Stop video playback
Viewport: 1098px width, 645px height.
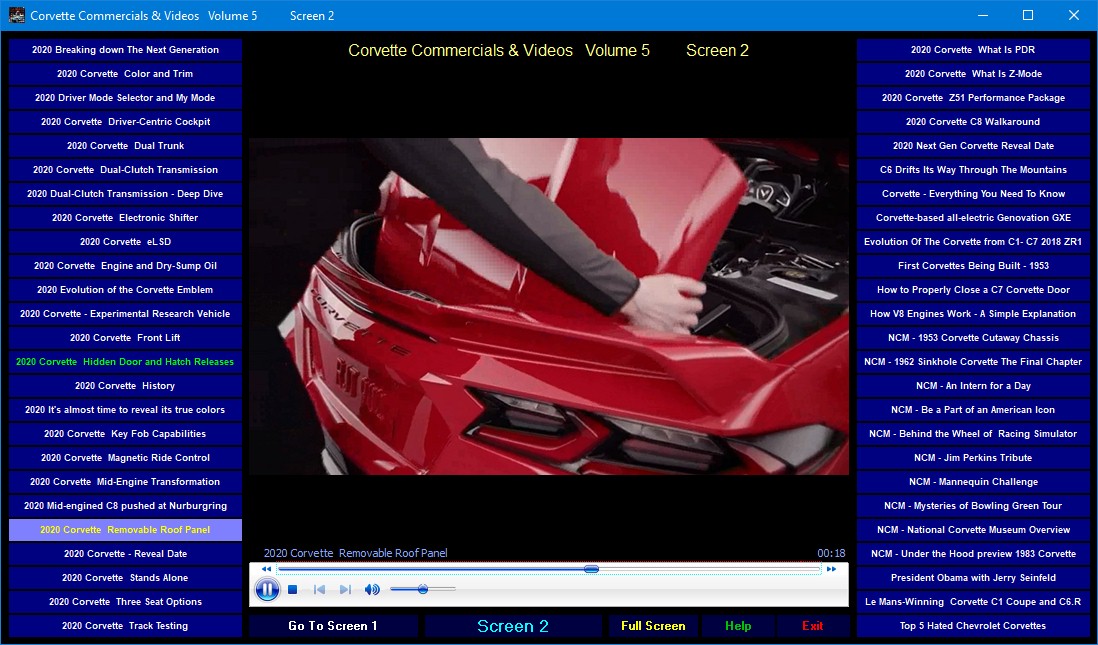coord(293,590)
